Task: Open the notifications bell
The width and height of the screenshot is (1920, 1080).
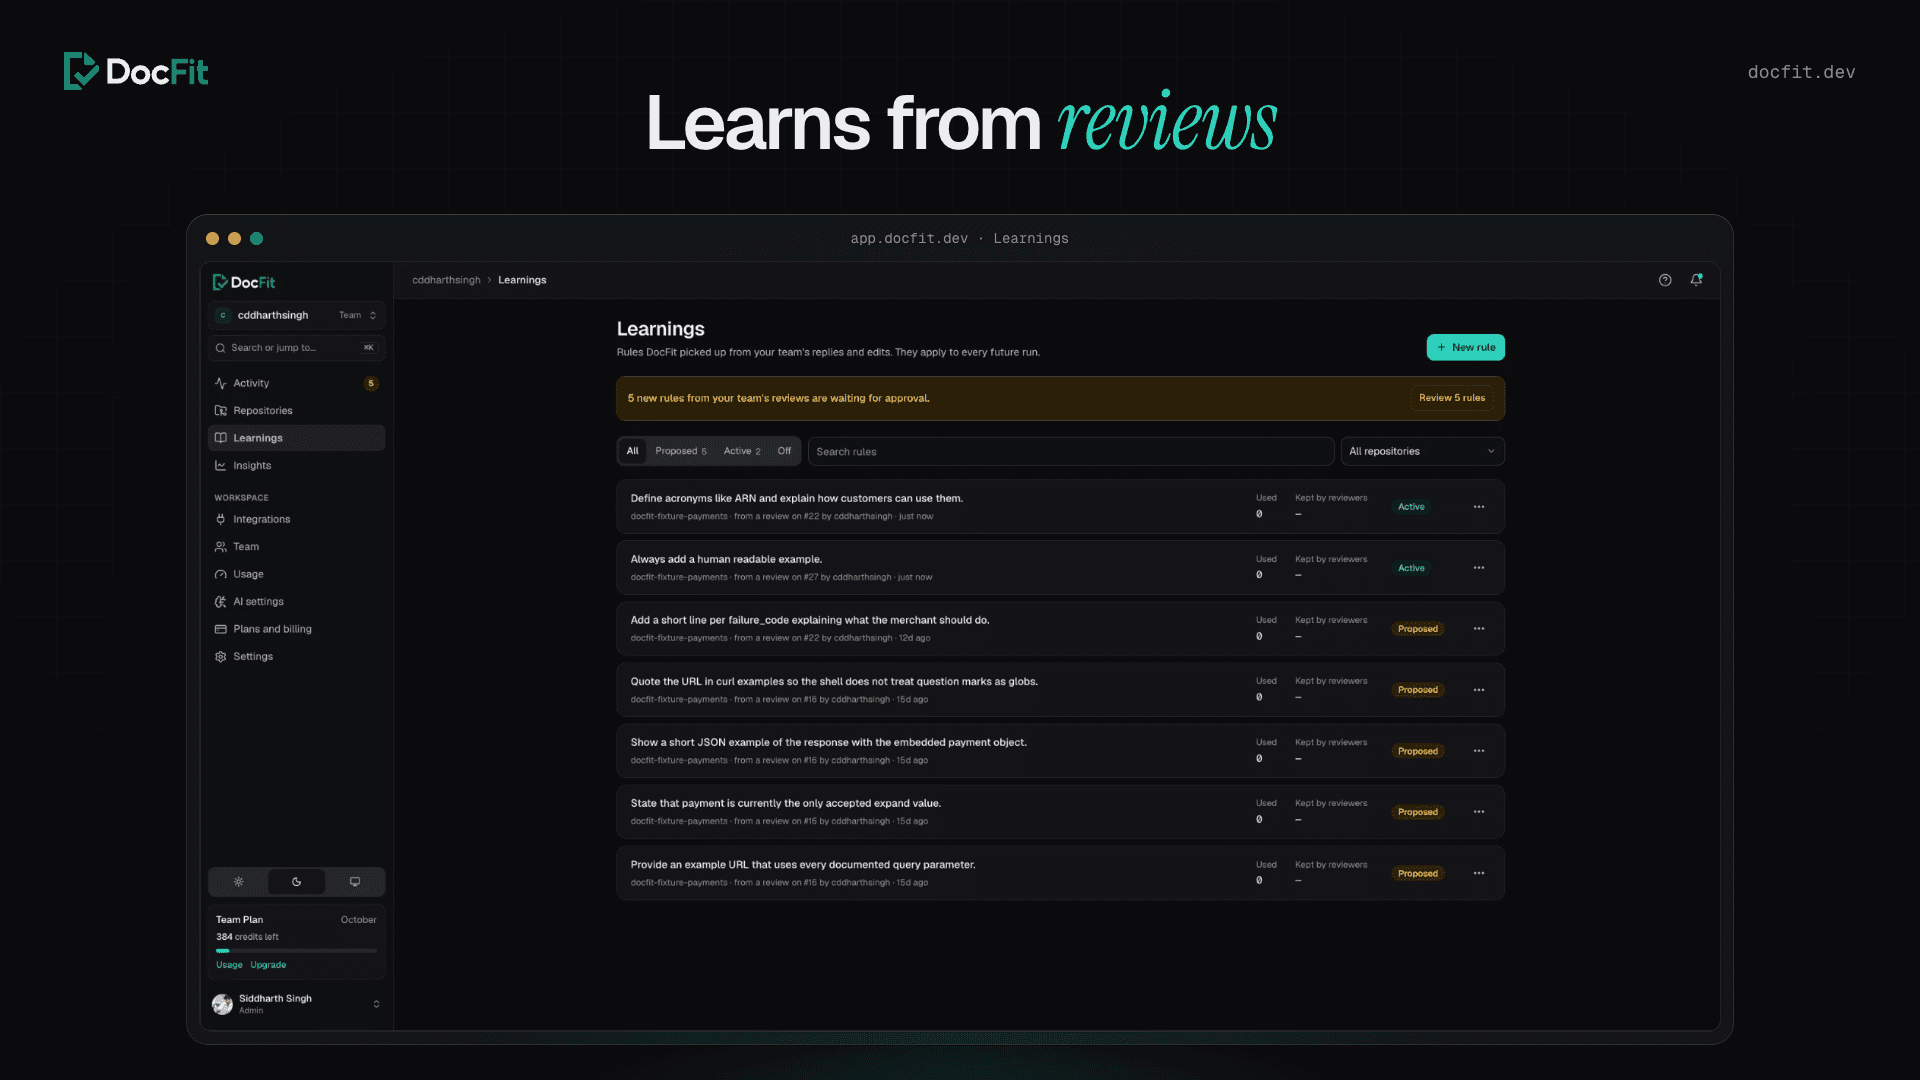Action: tap(1696, 280)
